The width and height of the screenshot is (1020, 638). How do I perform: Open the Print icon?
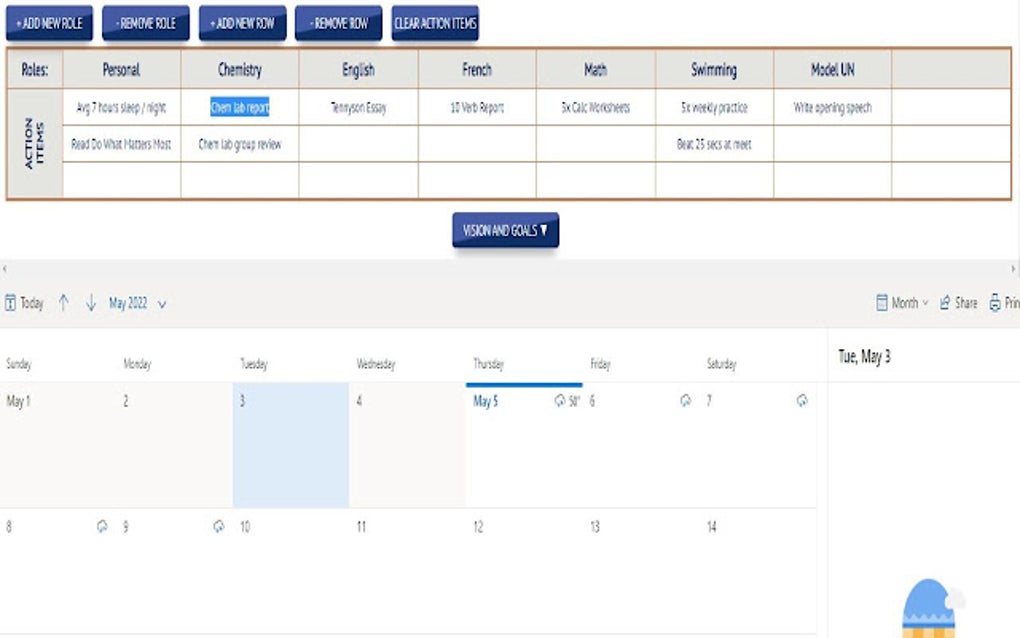993,303
